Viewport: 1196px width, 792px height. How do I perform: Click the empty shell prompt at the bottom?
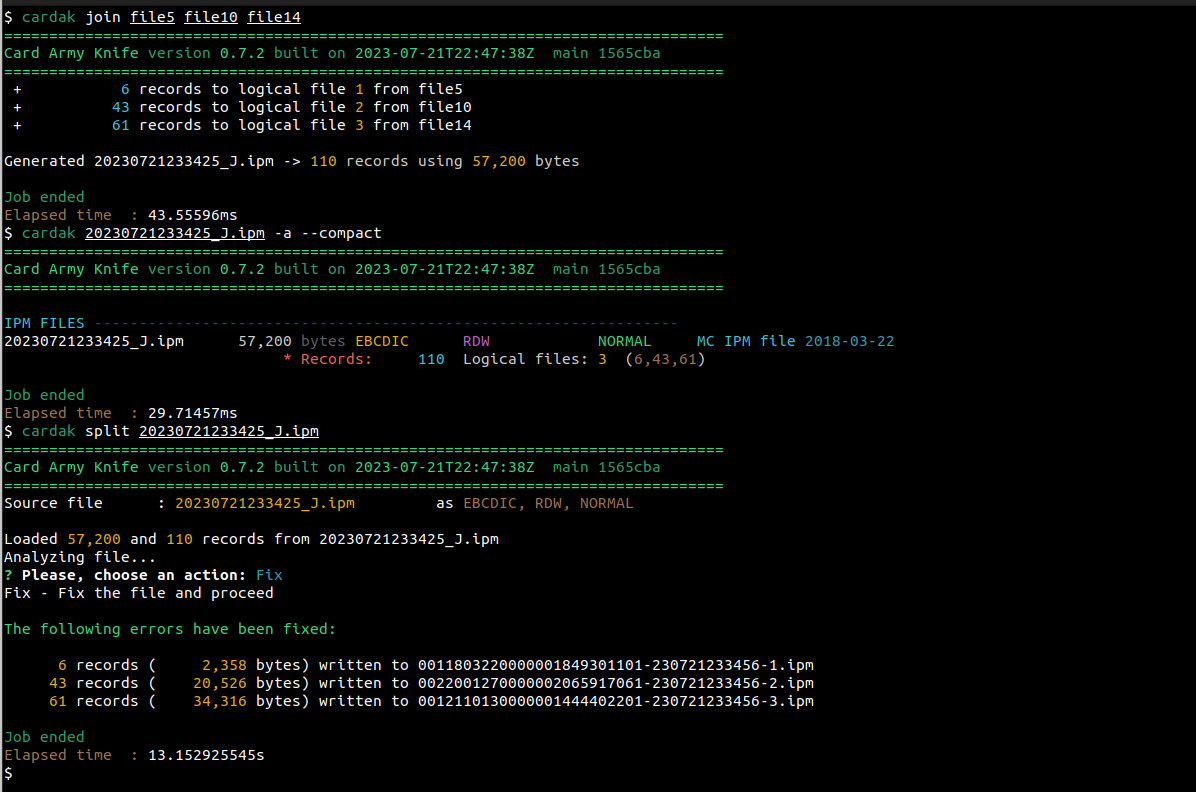click(9, 773)
